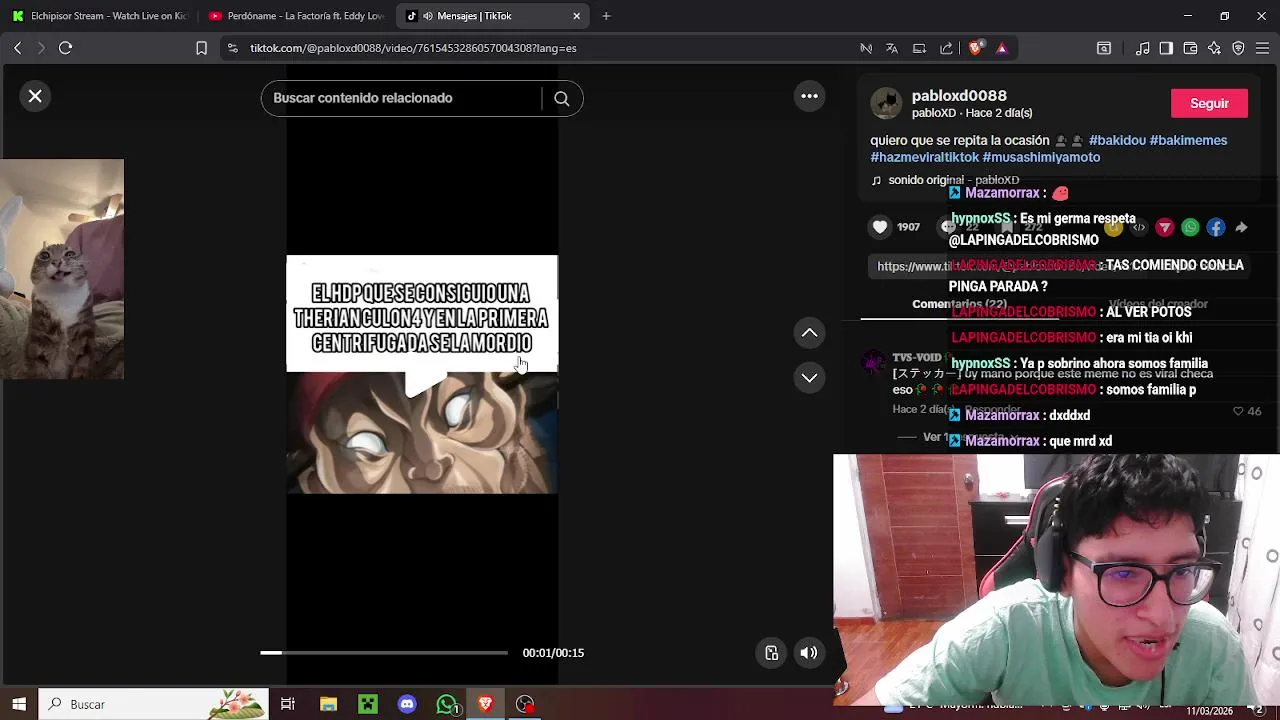
Task: Click install app icon in address bar
Action: click(919, 48)
